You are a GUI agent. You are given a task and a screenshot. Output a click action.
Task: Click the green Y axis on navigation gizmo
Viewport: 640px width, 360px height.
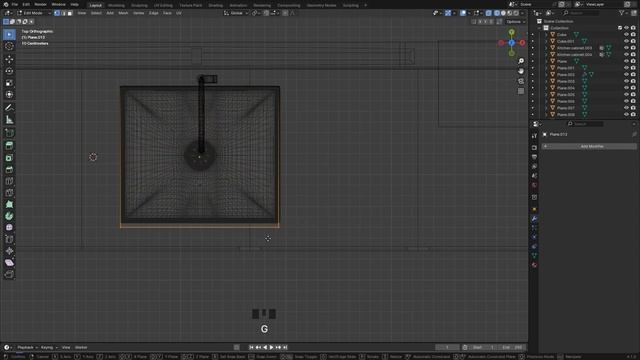click(511, 32)
